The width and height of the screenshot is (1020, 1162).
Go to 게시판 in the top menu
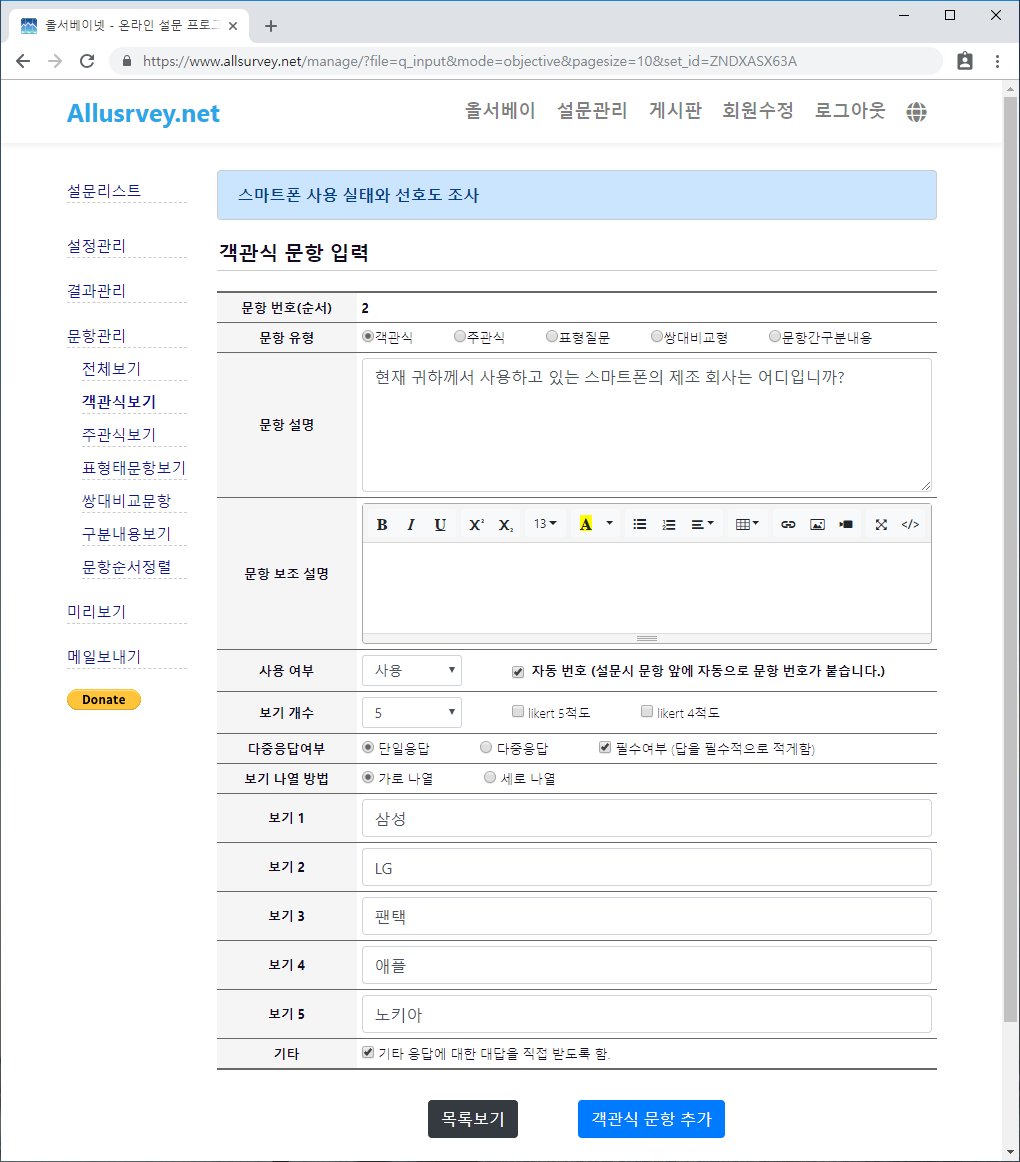point(675,111)
